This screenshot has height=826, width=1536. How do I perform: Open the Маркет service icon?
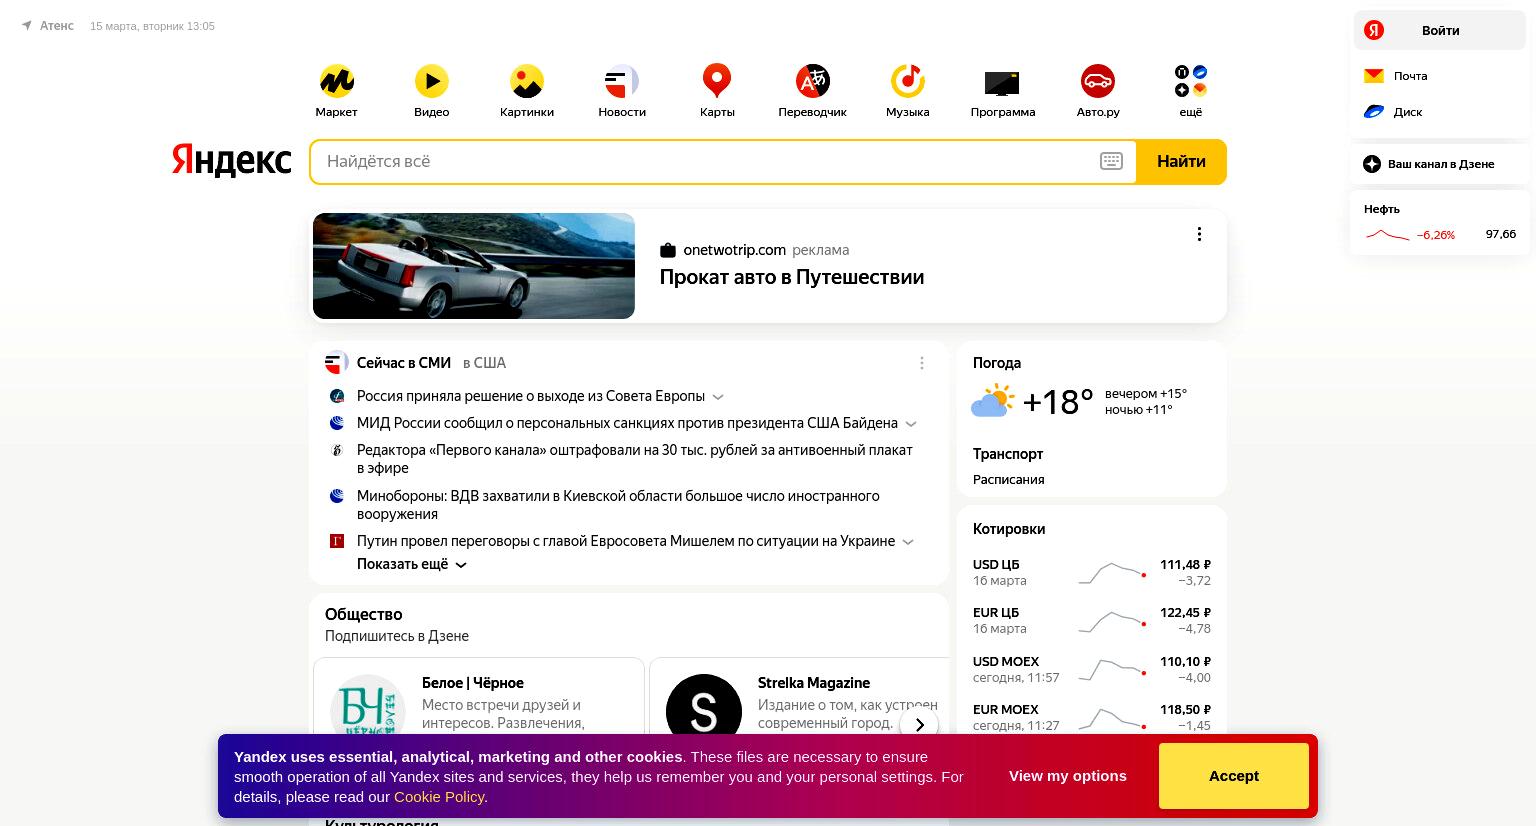click(337, 81)
